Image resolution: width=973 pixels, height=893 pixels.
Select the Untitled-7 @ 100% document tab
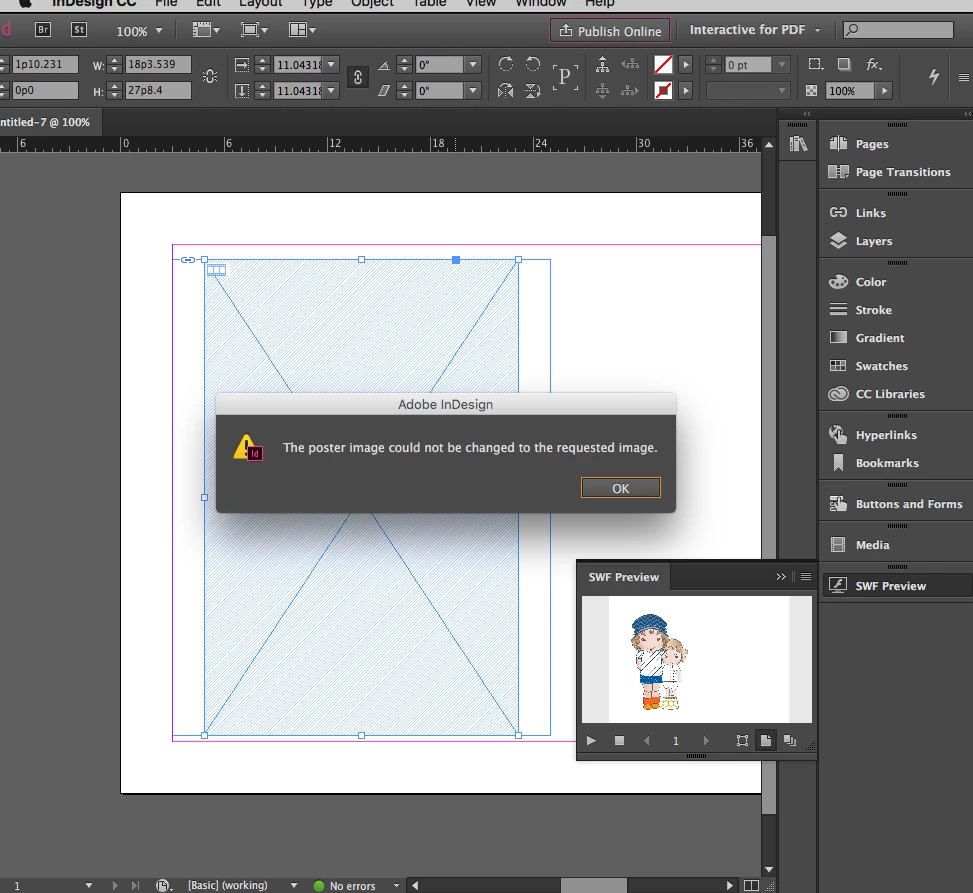45,122
